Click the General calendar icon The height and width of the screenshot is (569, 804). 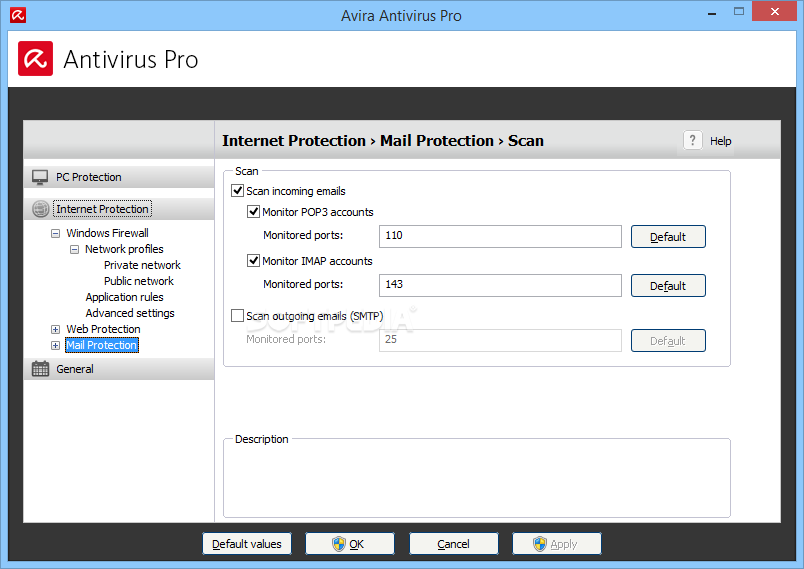[x=41, y=369]
